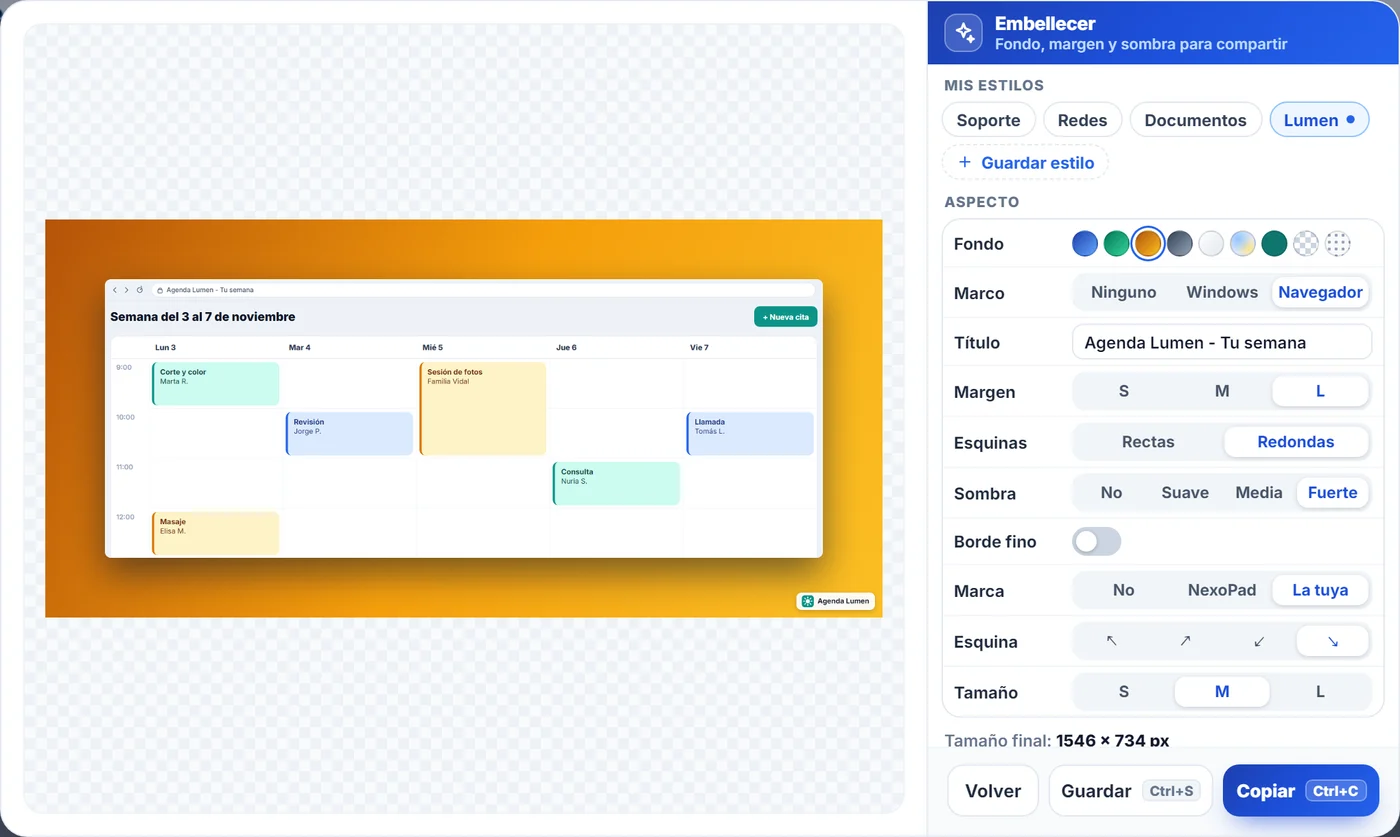Set Sombra to No

pyautogui.click(x=1111, y=493)
